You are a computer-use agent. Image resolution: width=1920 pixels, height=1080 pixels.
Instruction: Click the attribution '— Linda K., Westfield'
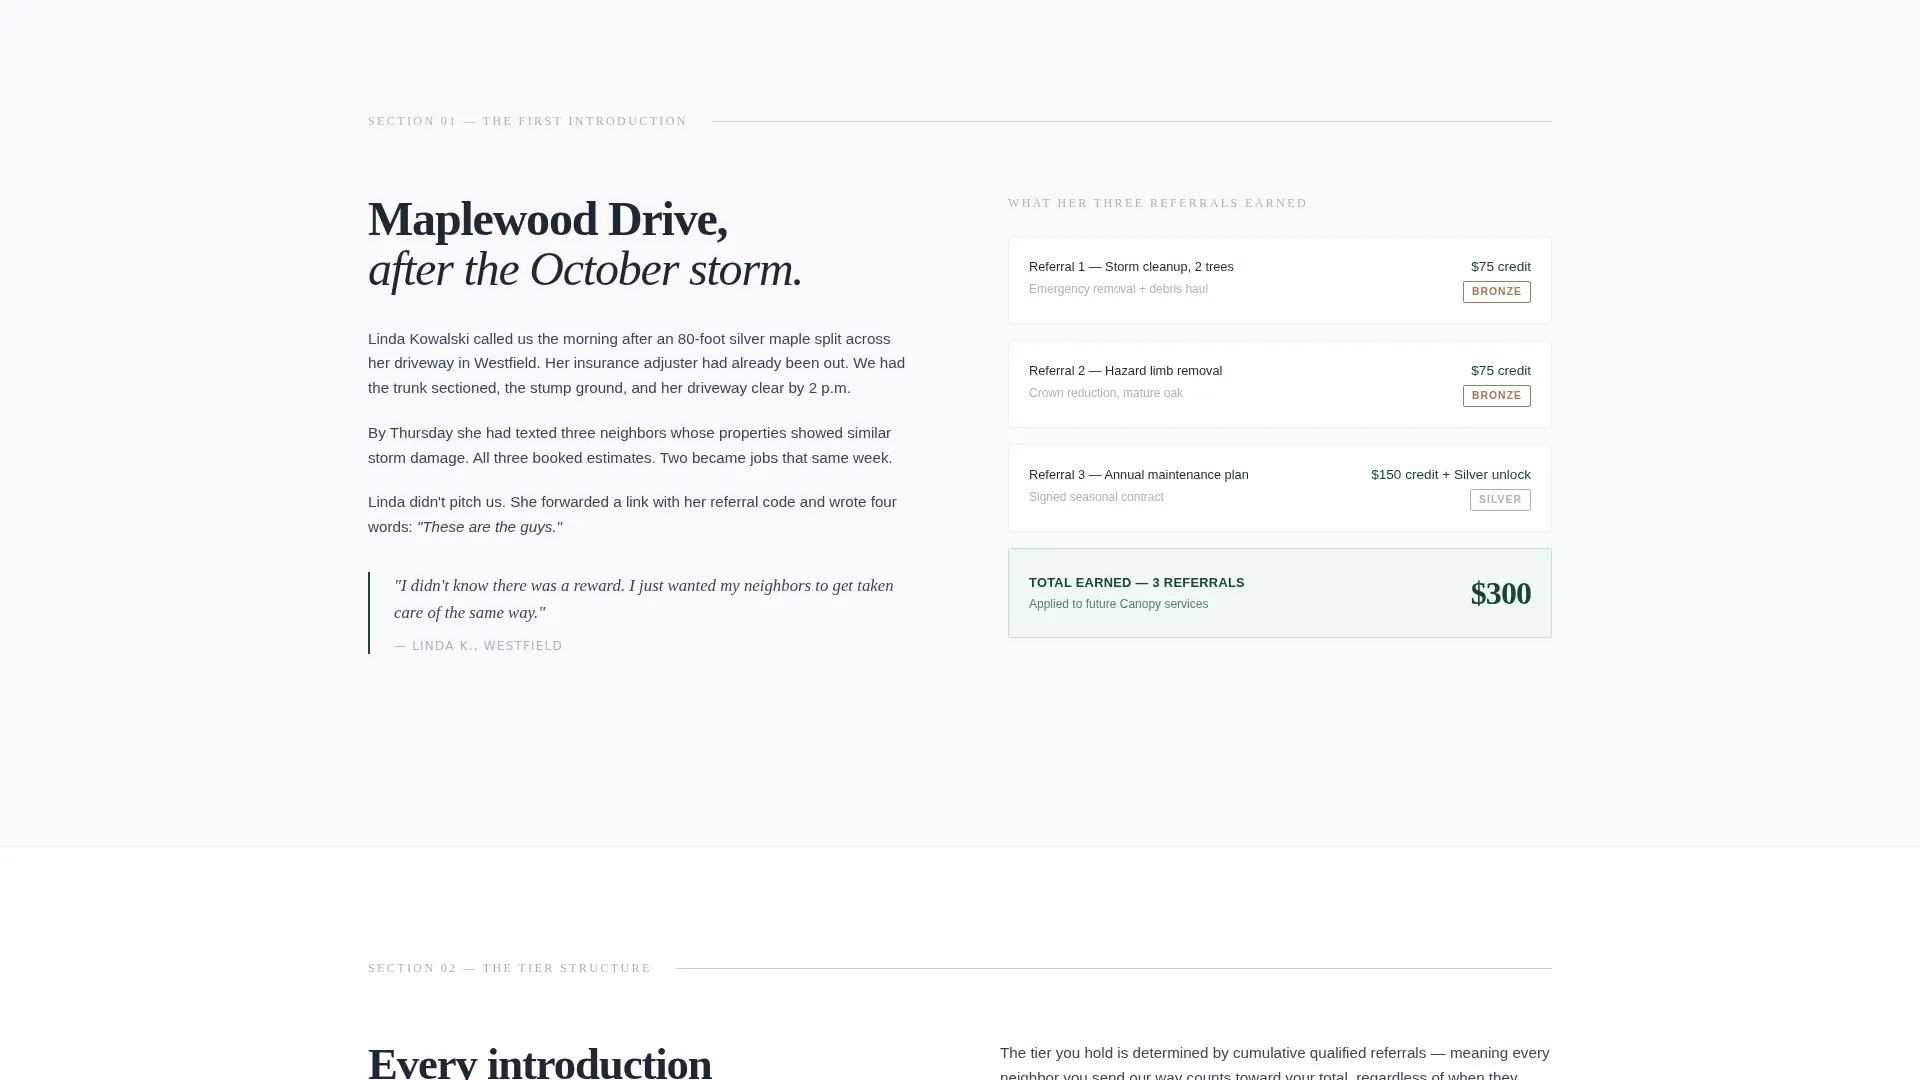click(478, 646)
